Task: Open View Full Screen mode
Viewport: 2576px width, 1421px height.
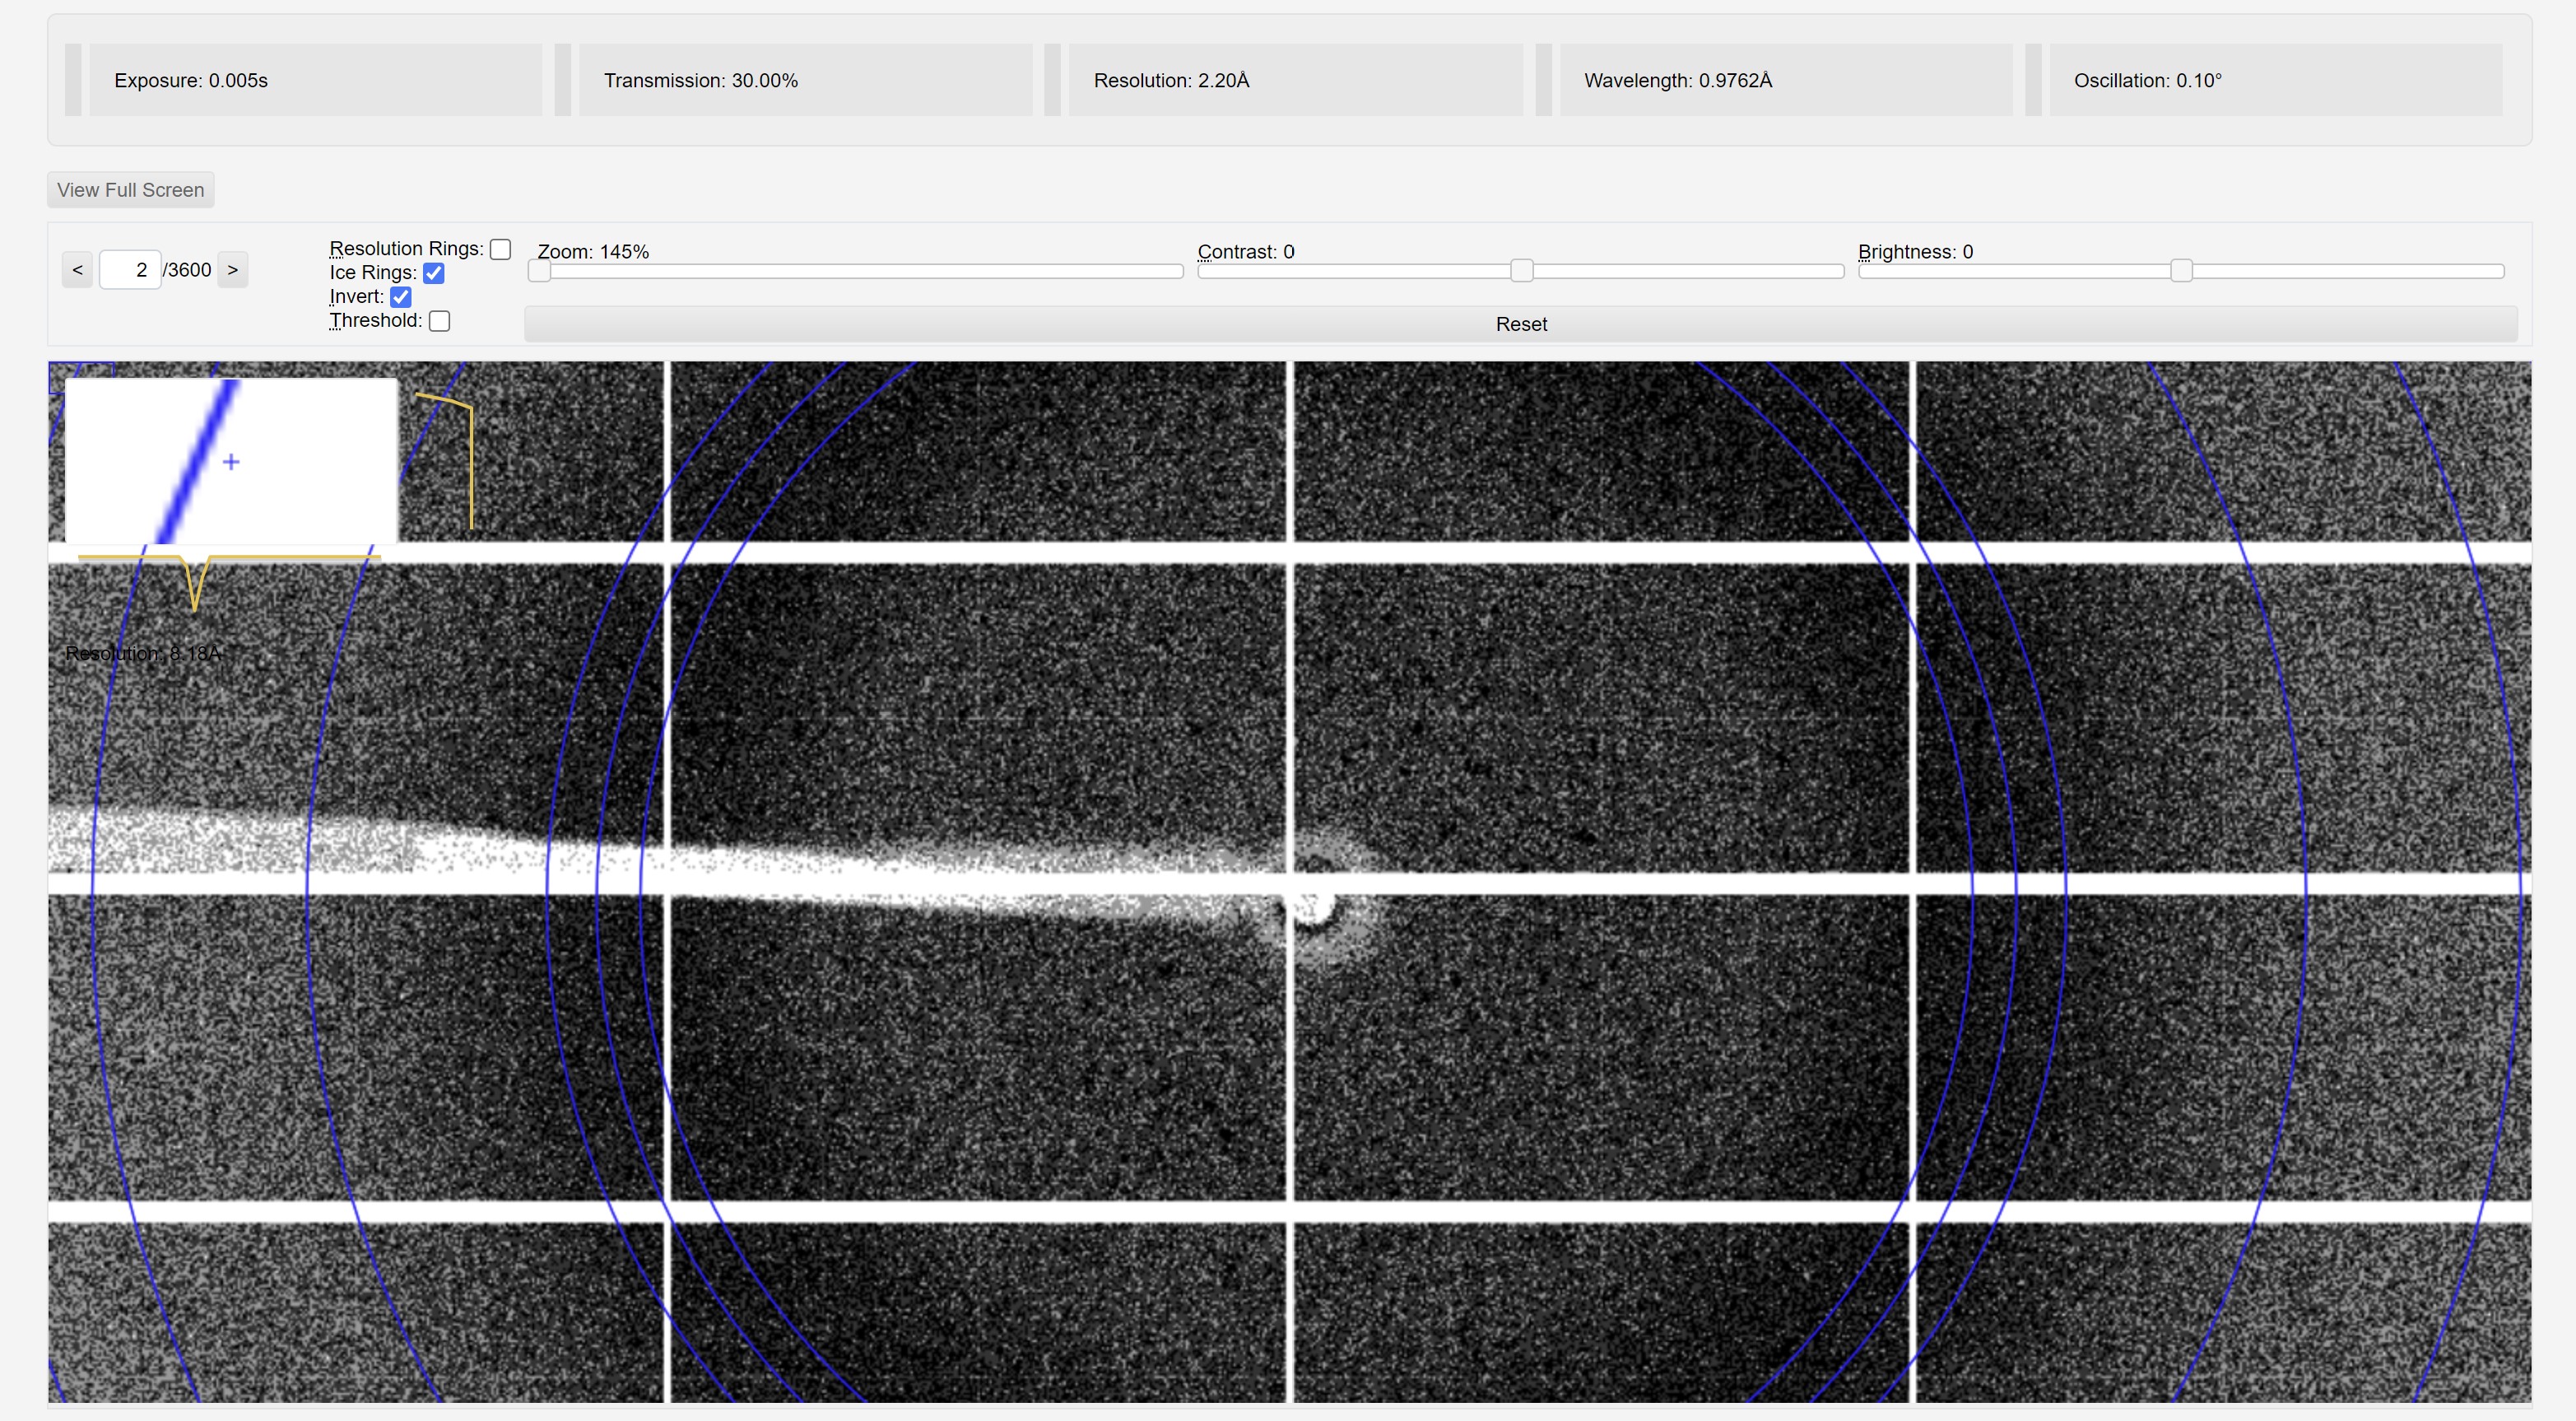Action: (131, 190)
